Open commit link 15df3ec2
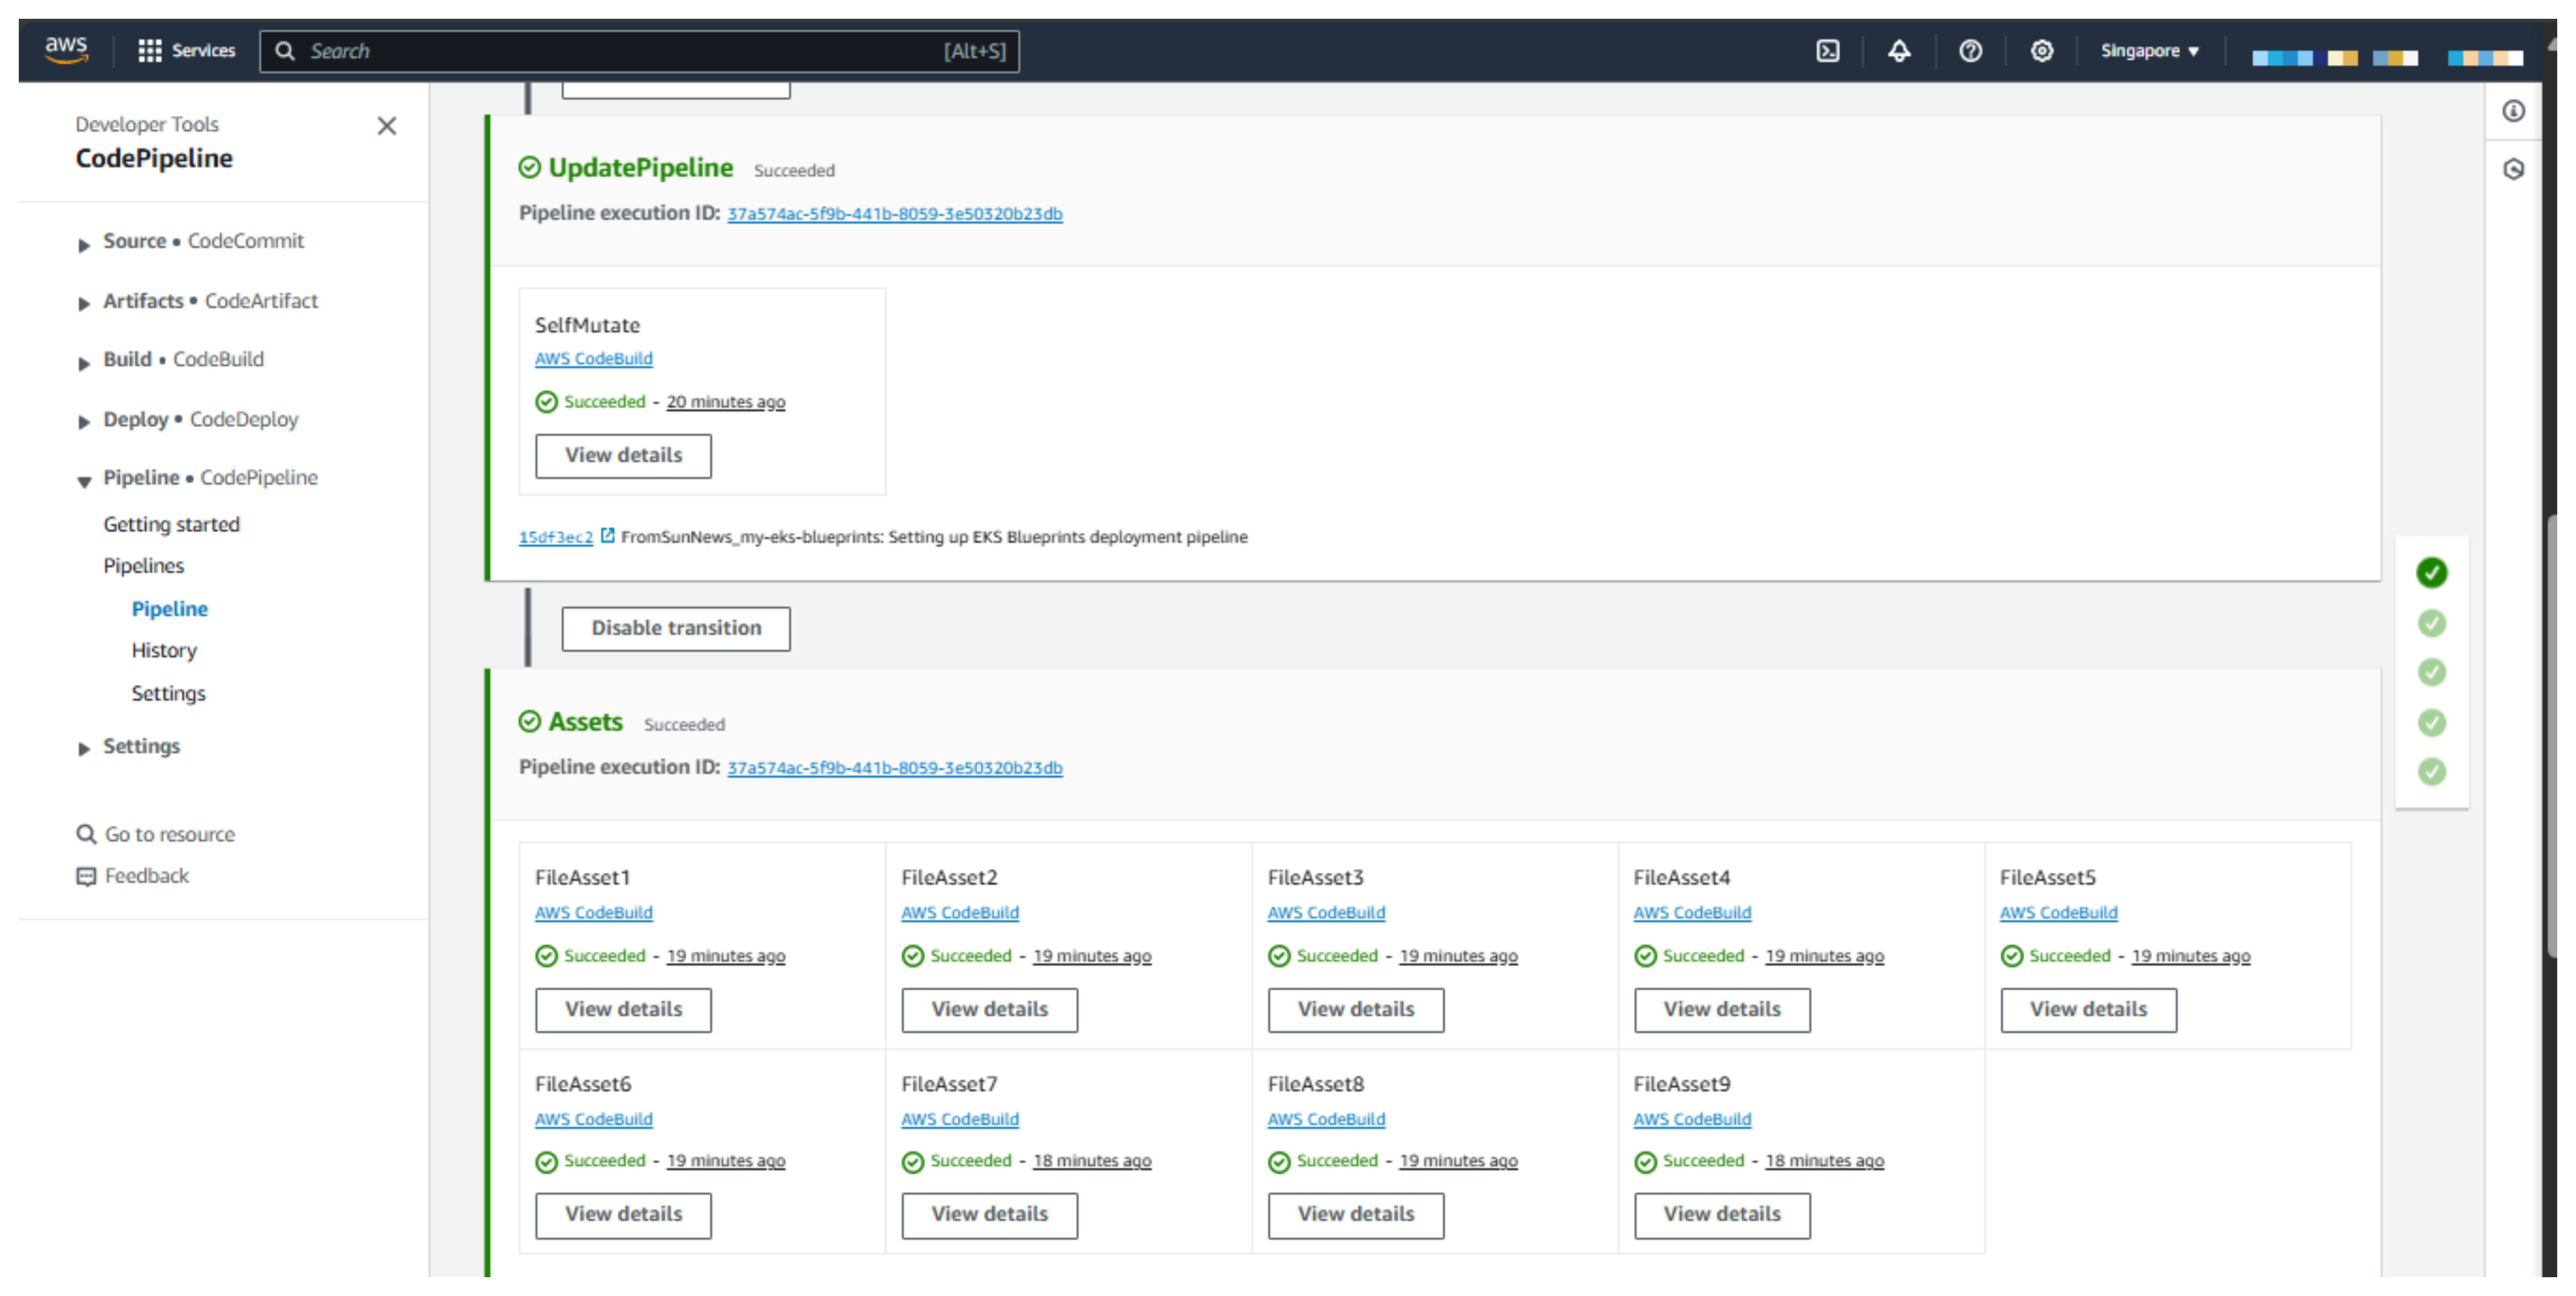 tap(556, 537)
